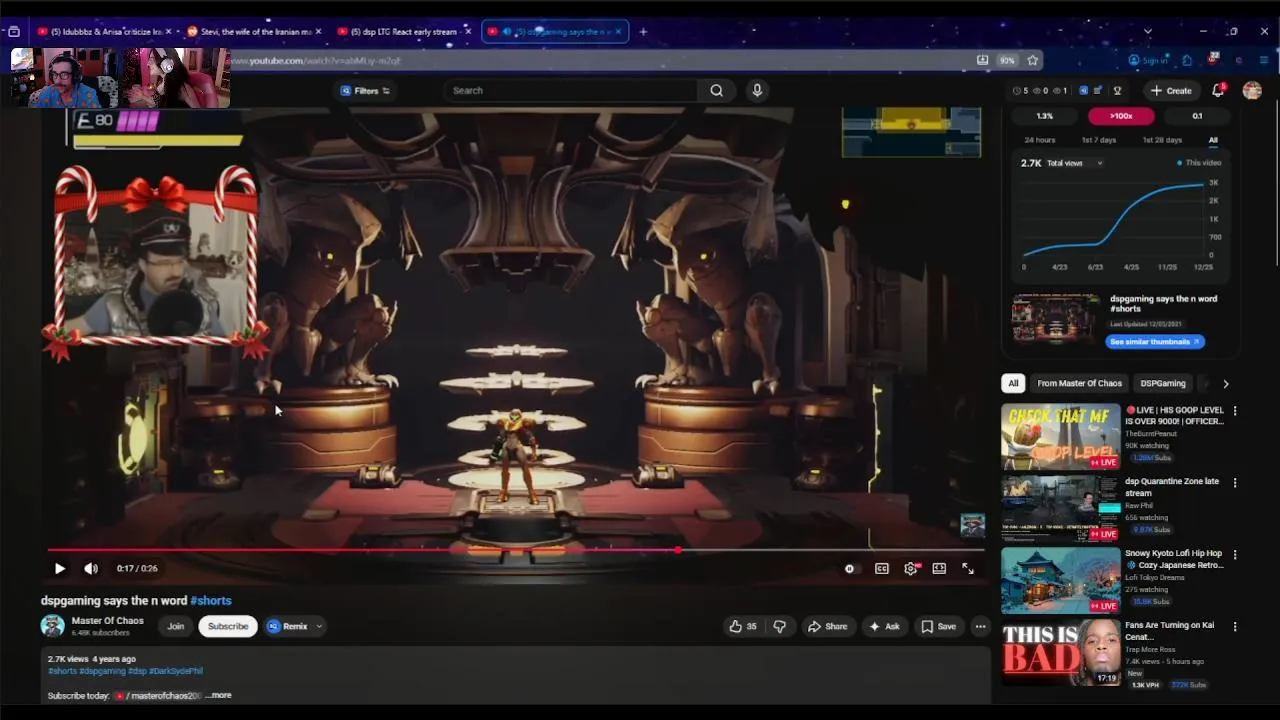Open the Master Of Chaos channel avatar
Screen dimensions: 1280x720
pos(52,626)
